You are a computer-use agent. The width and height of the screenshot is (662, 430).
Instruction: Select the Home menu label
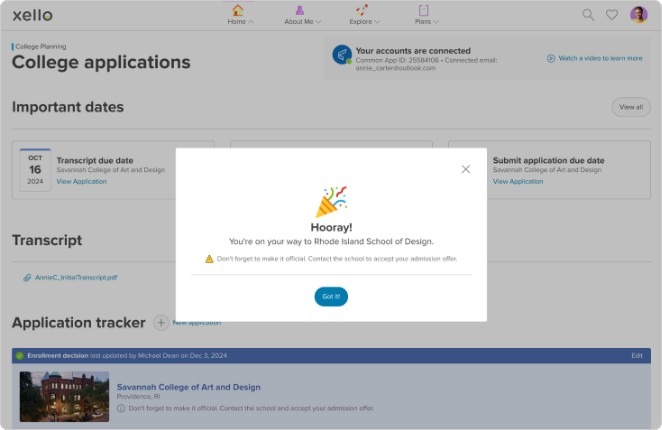[236, 22]
